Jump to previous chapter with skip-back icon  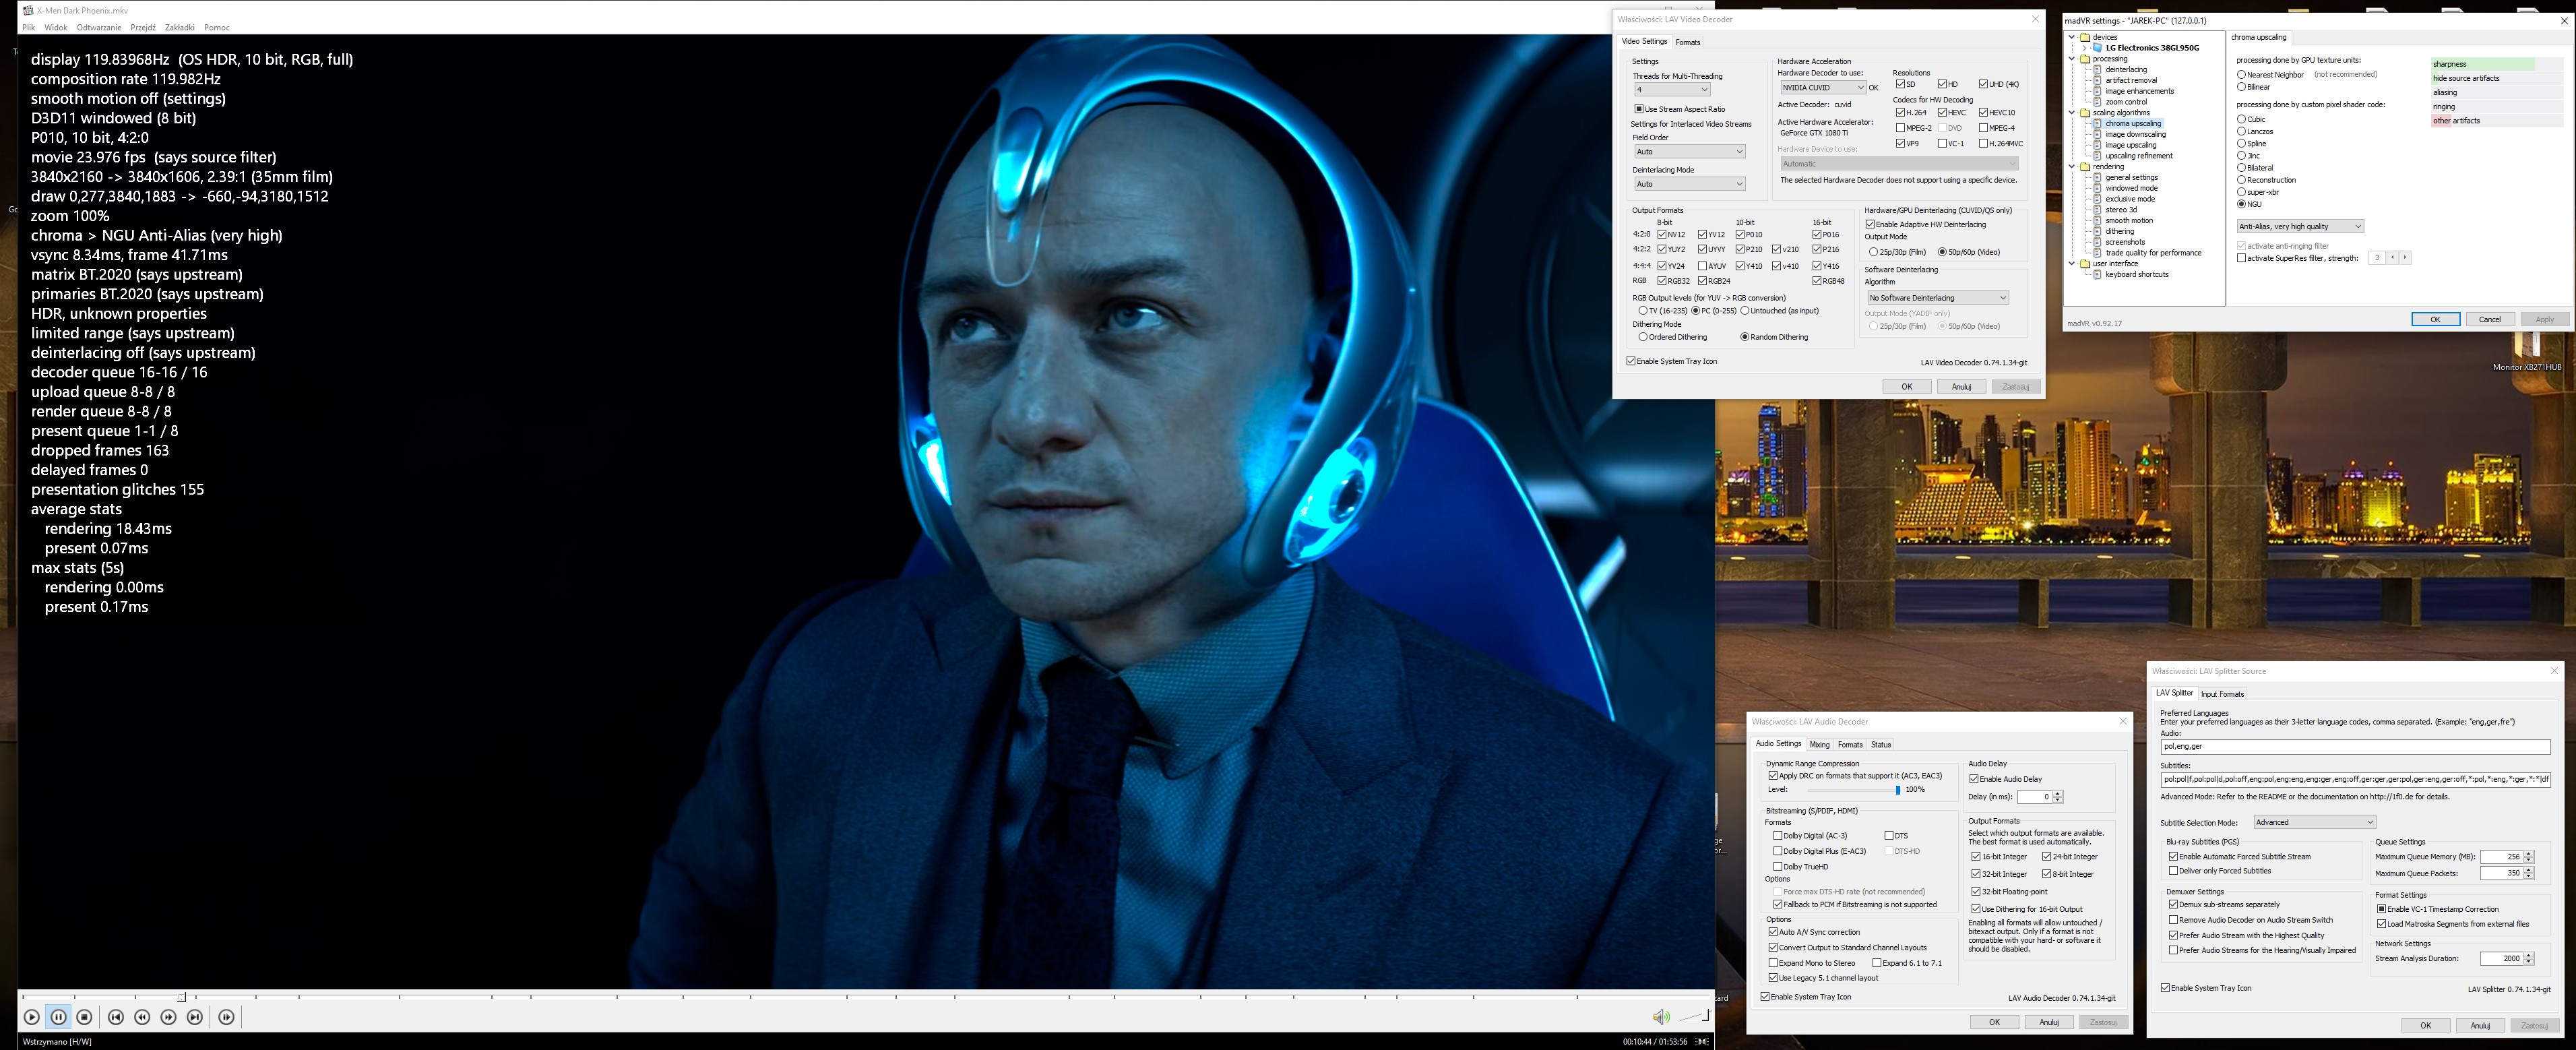coord(116,1017)
